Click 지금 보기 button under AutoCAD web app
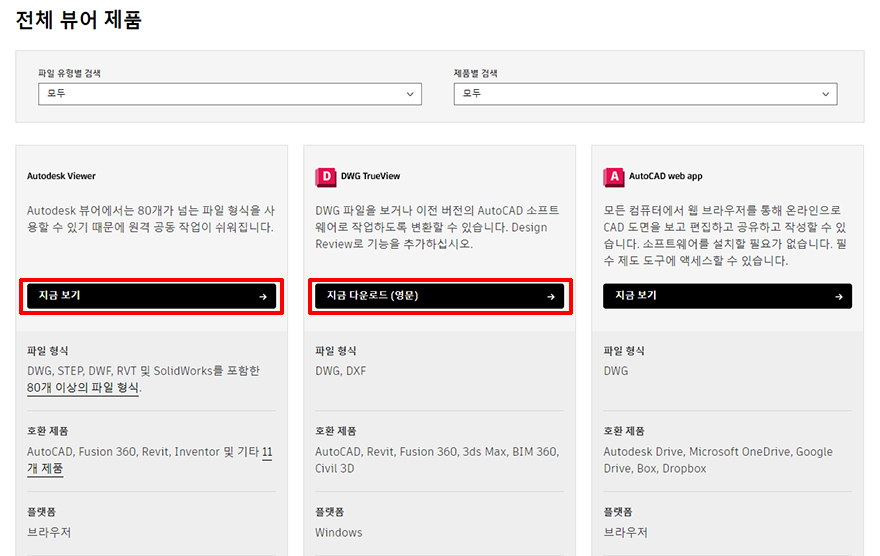Screen dimensions: 880x556 727,296
